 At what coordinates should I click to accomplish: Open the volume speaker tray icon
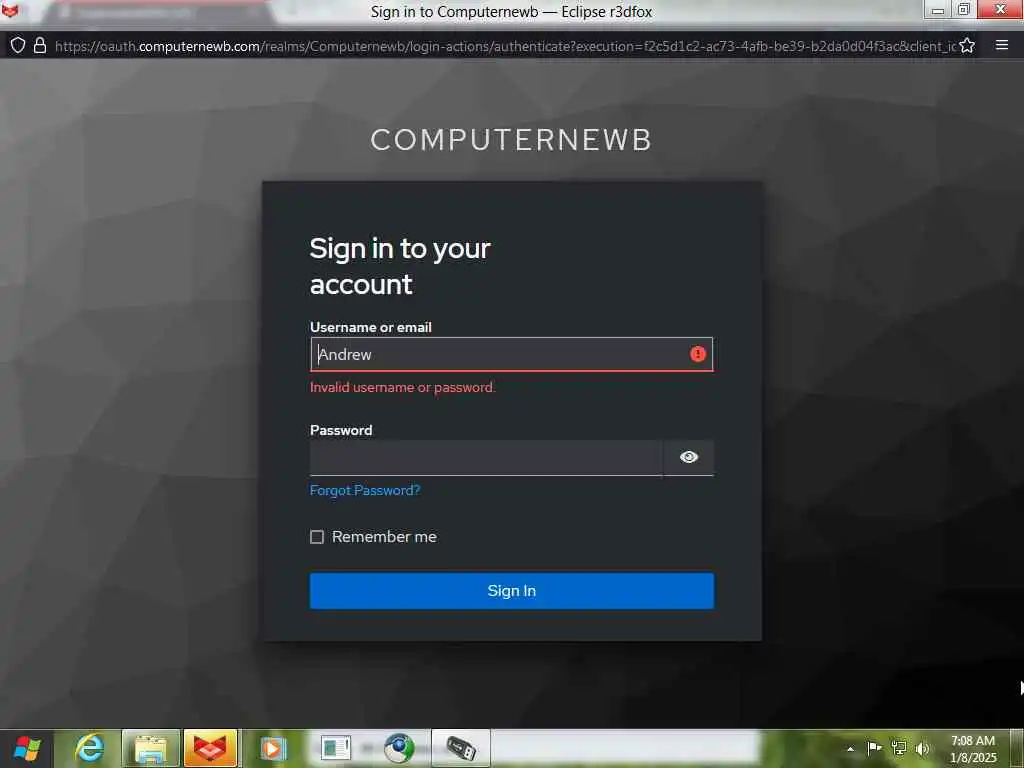(x=922, y=748)
